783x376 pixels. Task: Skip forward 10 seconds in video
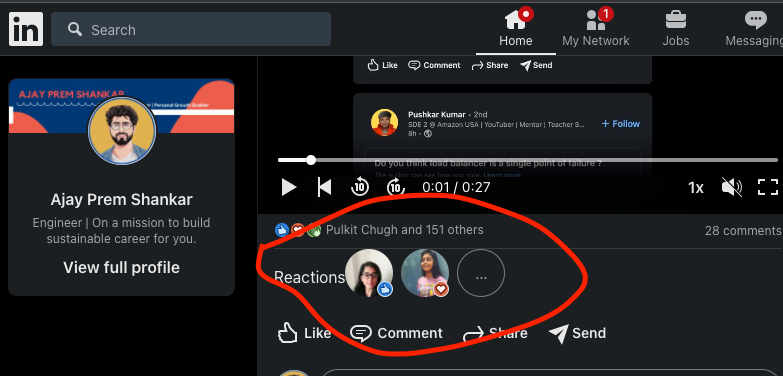(x=395, y=187)
